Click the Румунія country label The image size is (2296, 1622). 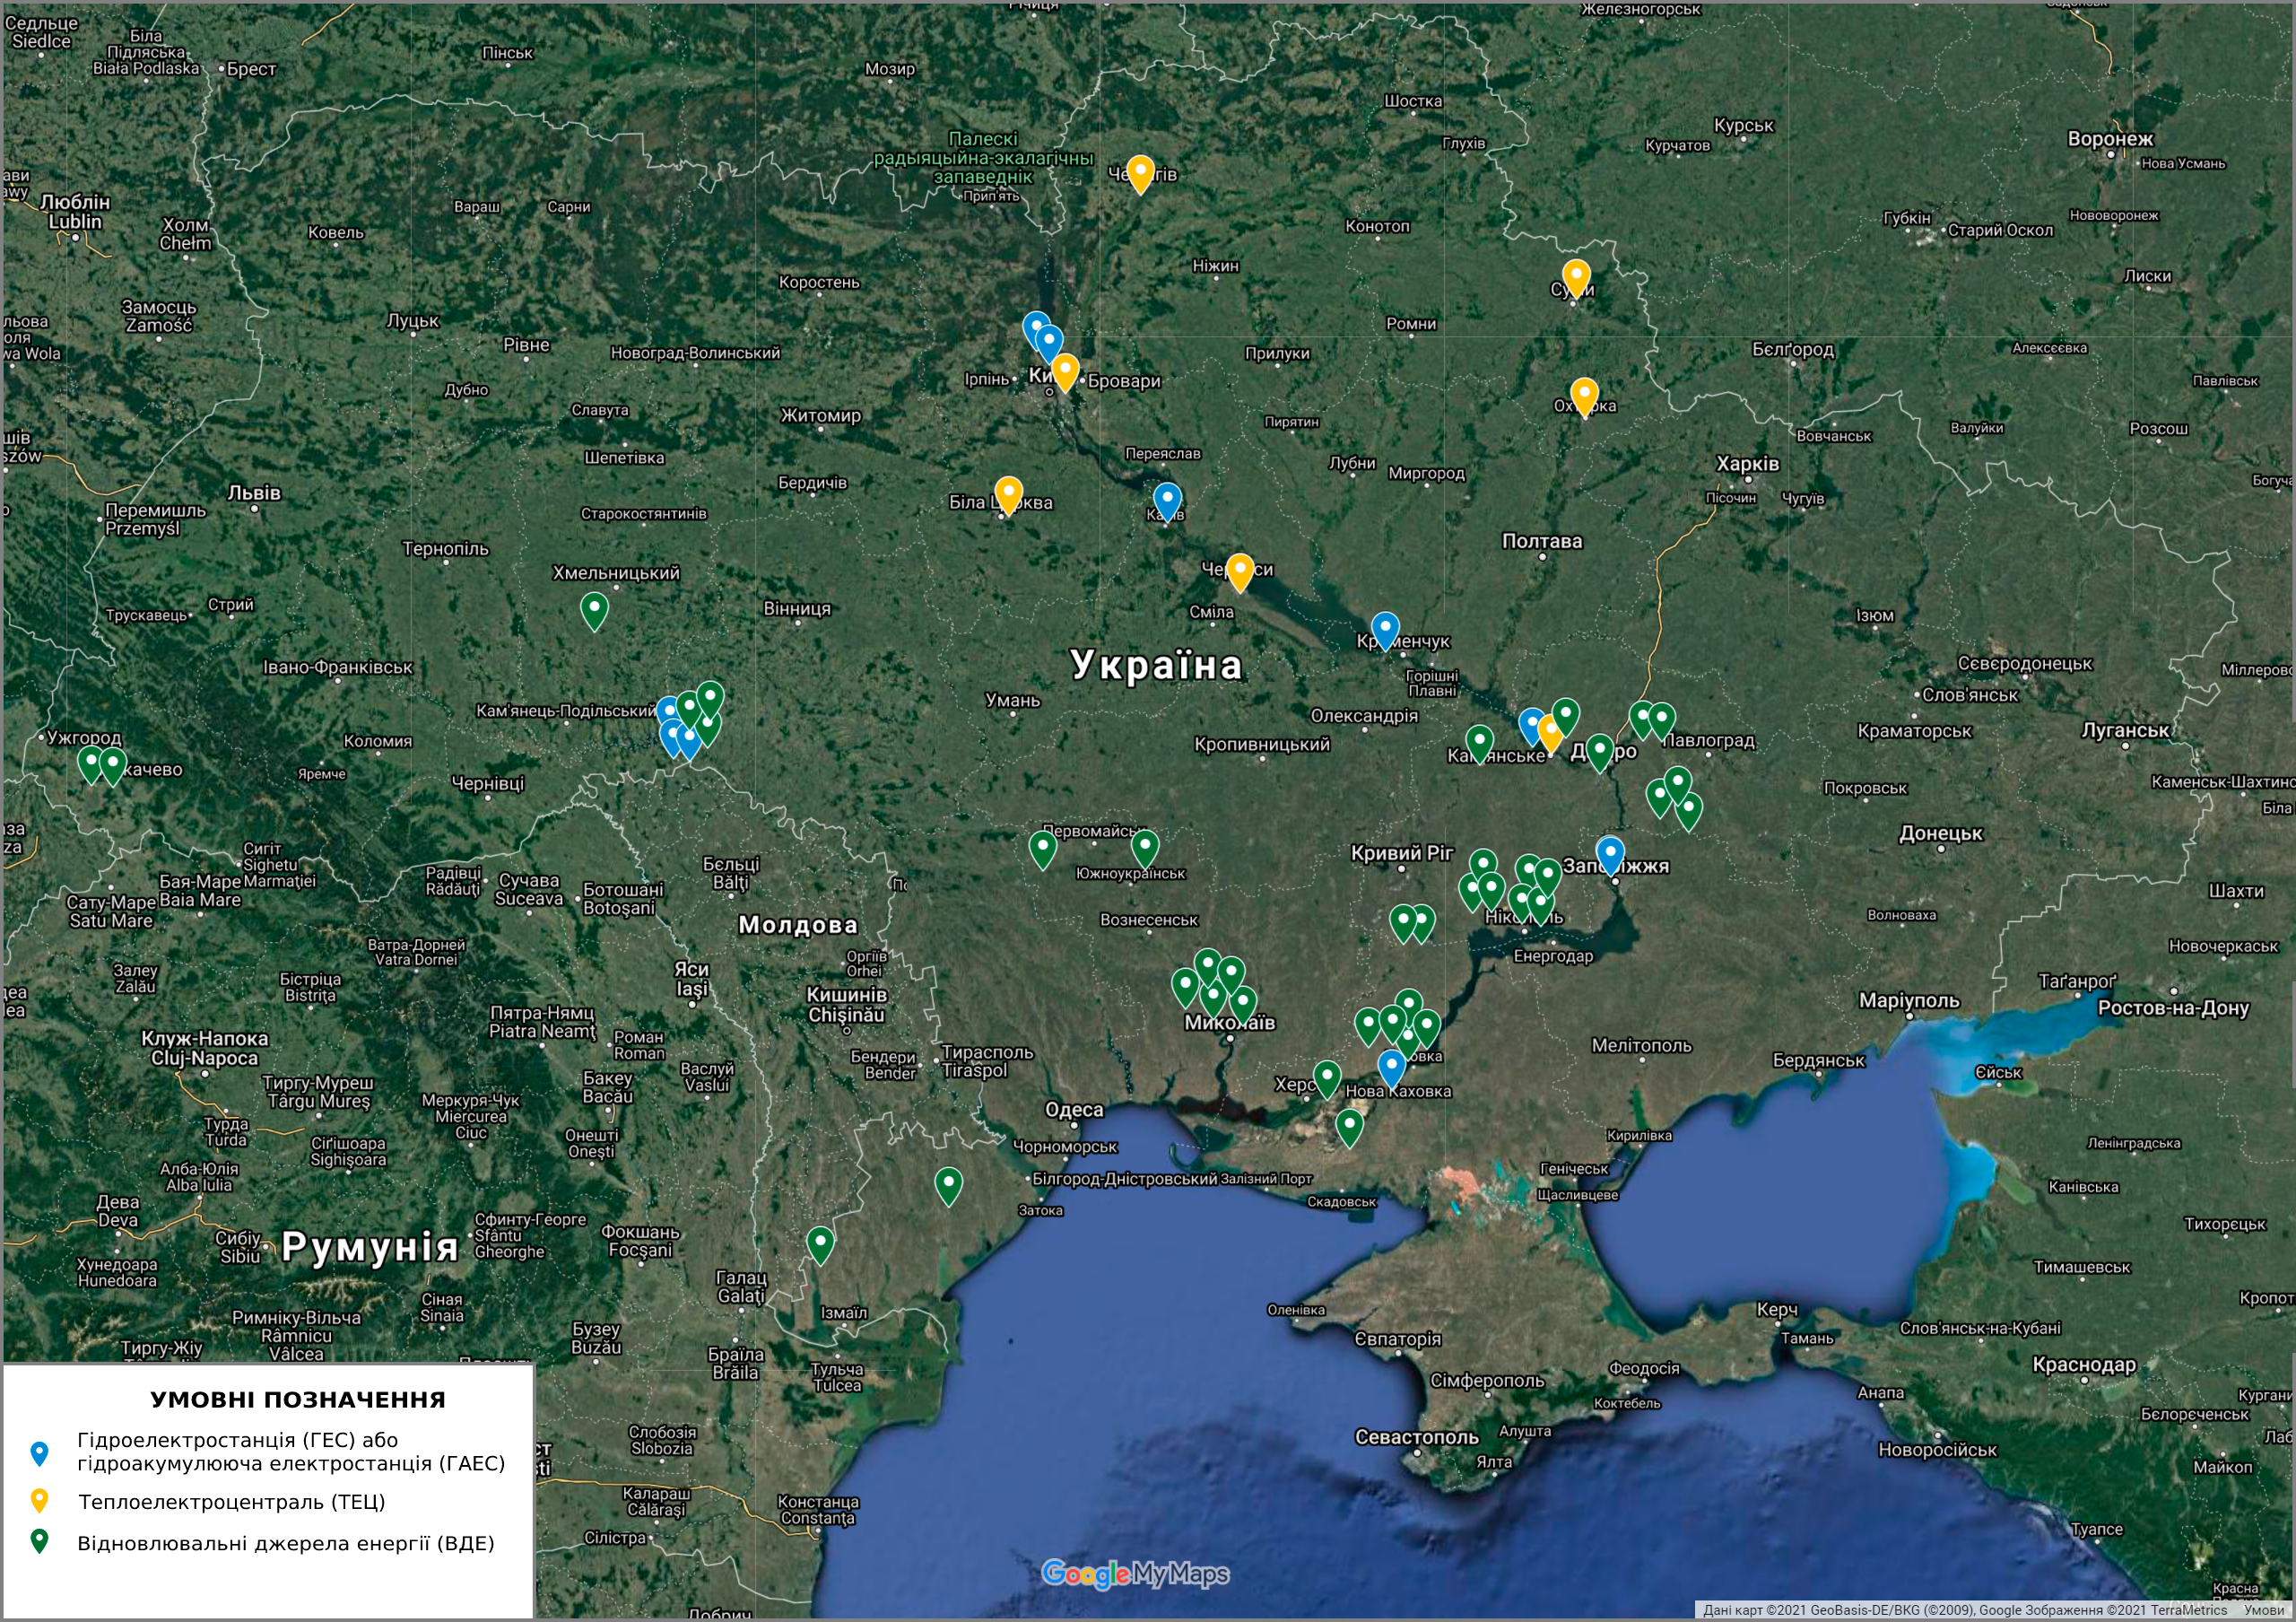[x=370, y=1246]
